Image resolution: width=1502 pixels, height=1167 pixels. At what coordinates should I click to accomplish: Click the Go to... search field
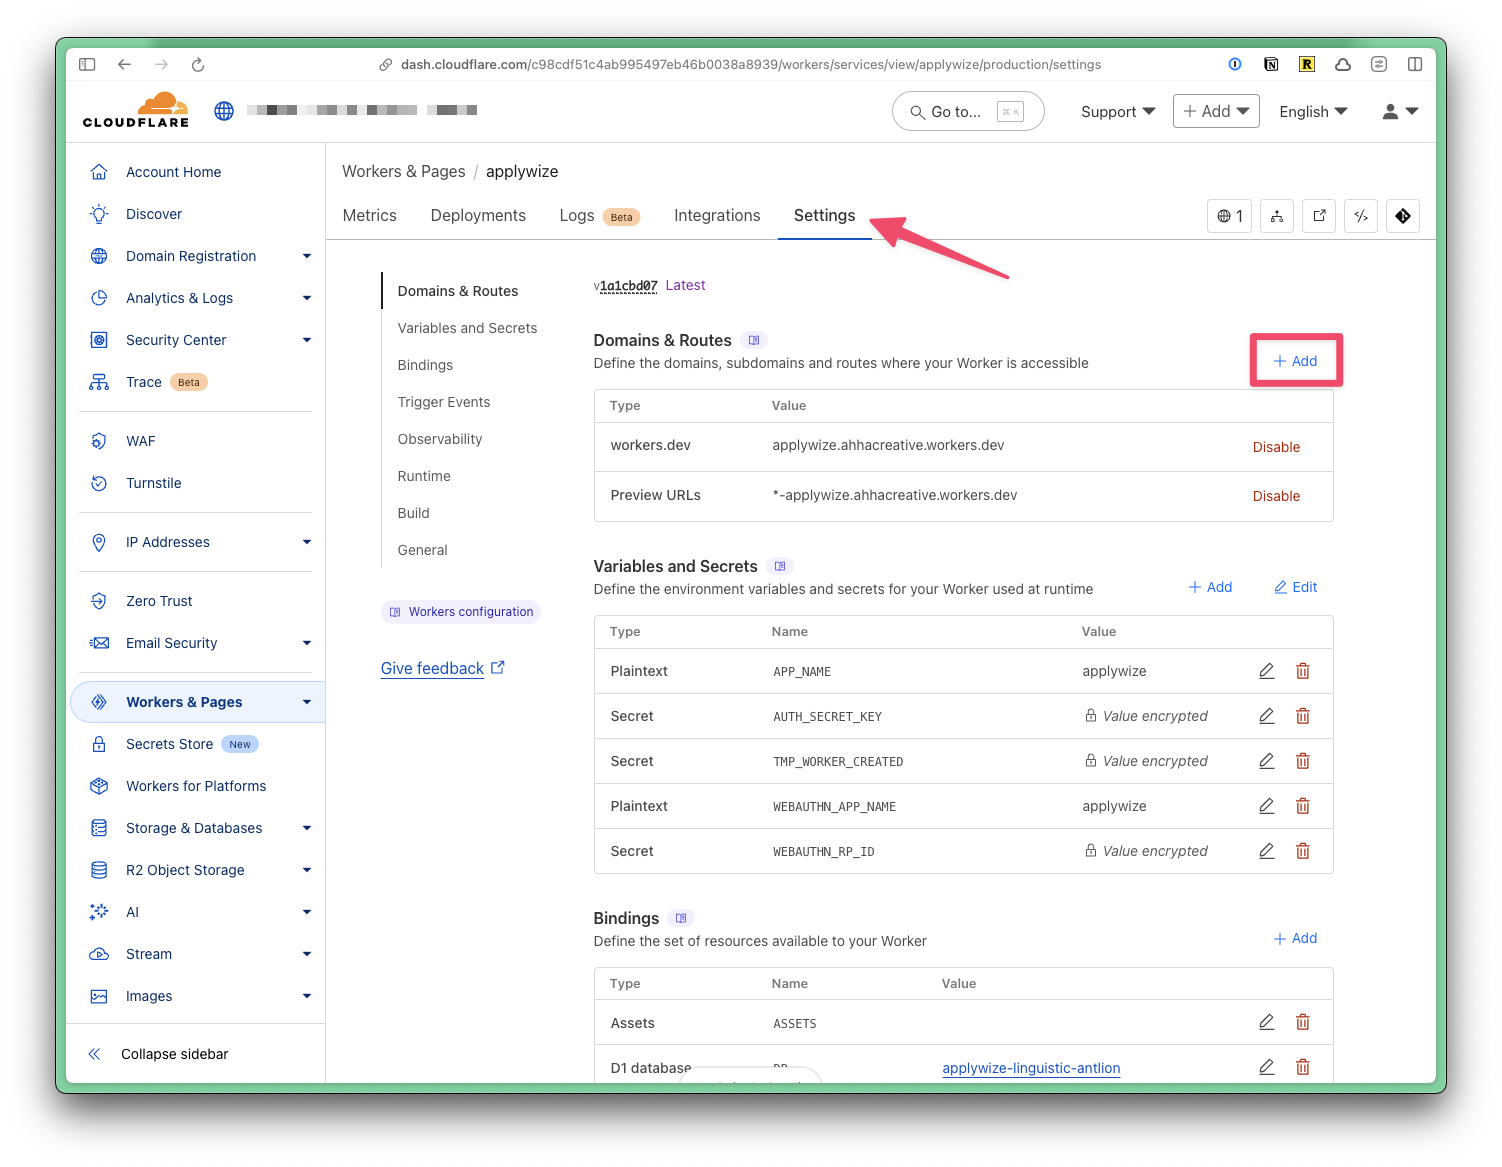coord(967,112)
